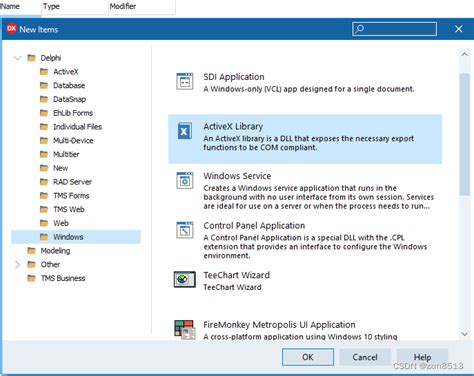Choose the Control Panel Application icon
Screen dimensions: 474x376
click(x=185, y=230)
